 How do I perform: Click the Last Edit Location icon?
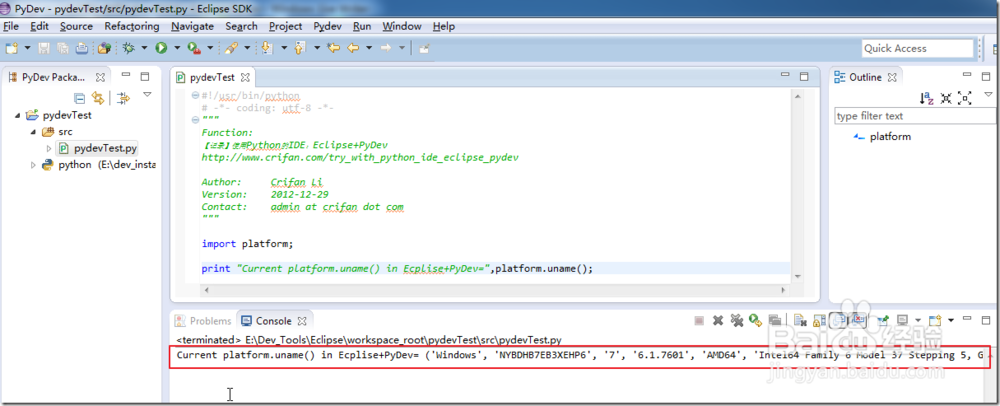tap(333, 48)
